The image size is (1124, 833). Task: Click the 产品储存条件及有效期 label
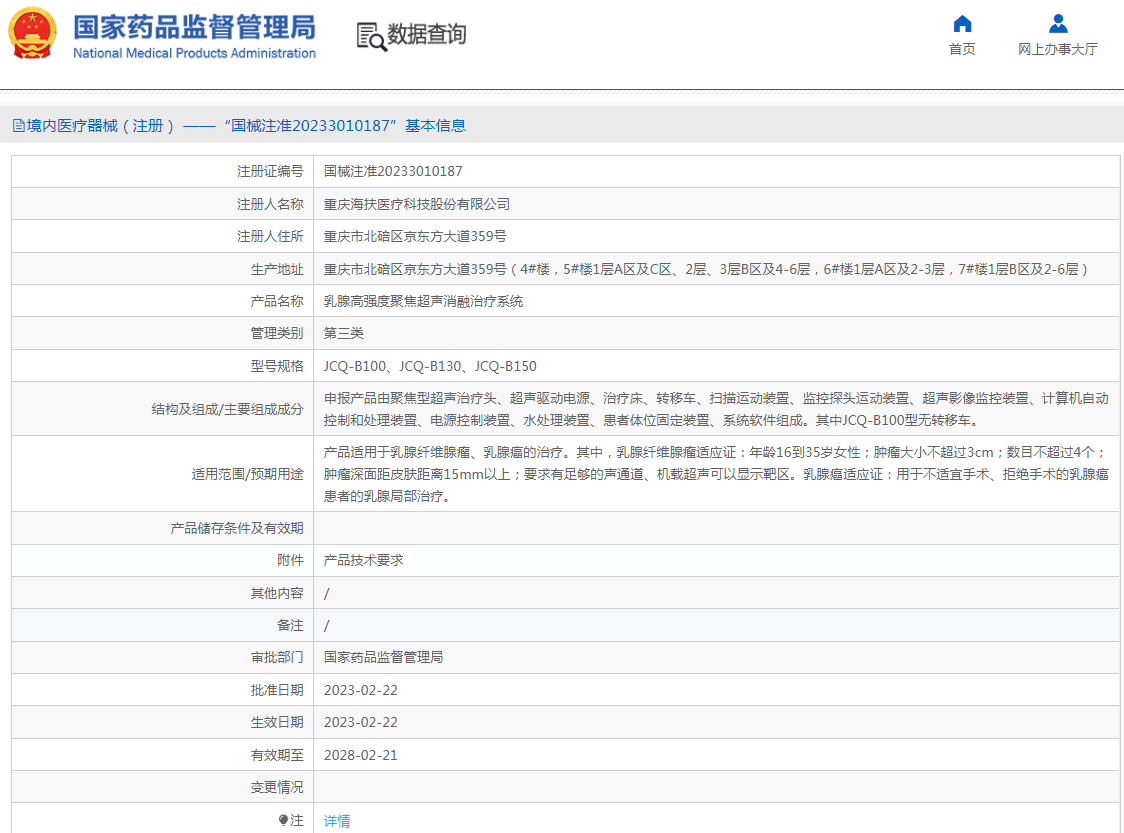237,528
